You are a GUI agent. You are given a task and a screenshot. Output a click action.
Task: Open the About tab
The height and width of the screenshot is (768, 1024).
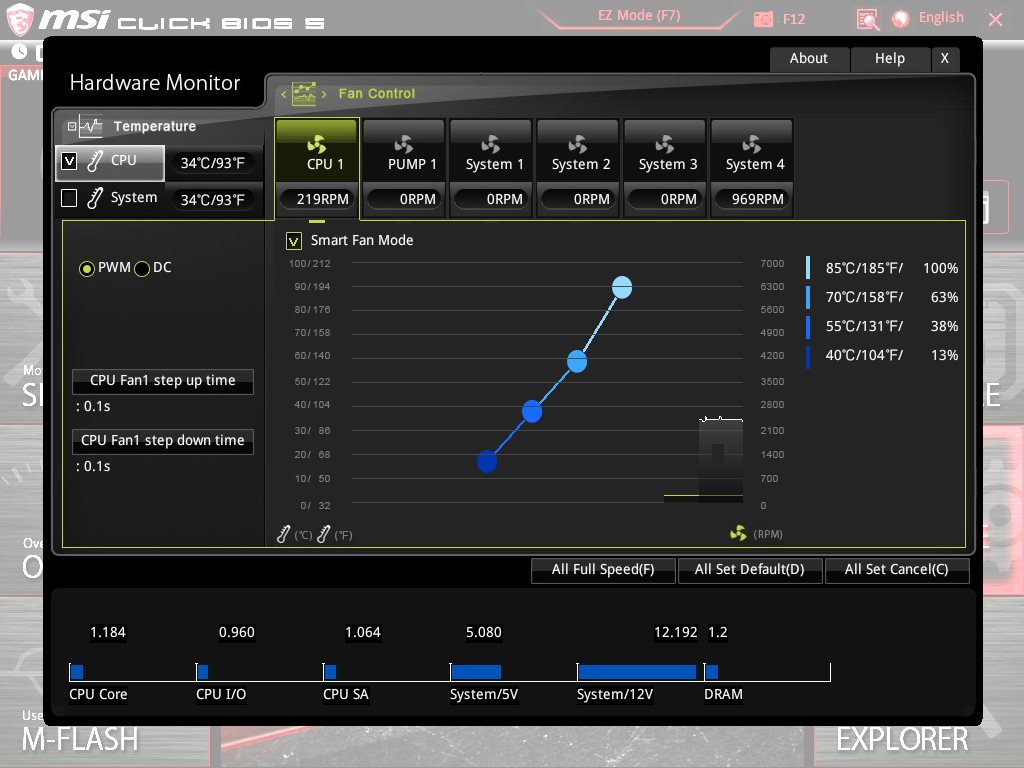[x=808, y=58]
